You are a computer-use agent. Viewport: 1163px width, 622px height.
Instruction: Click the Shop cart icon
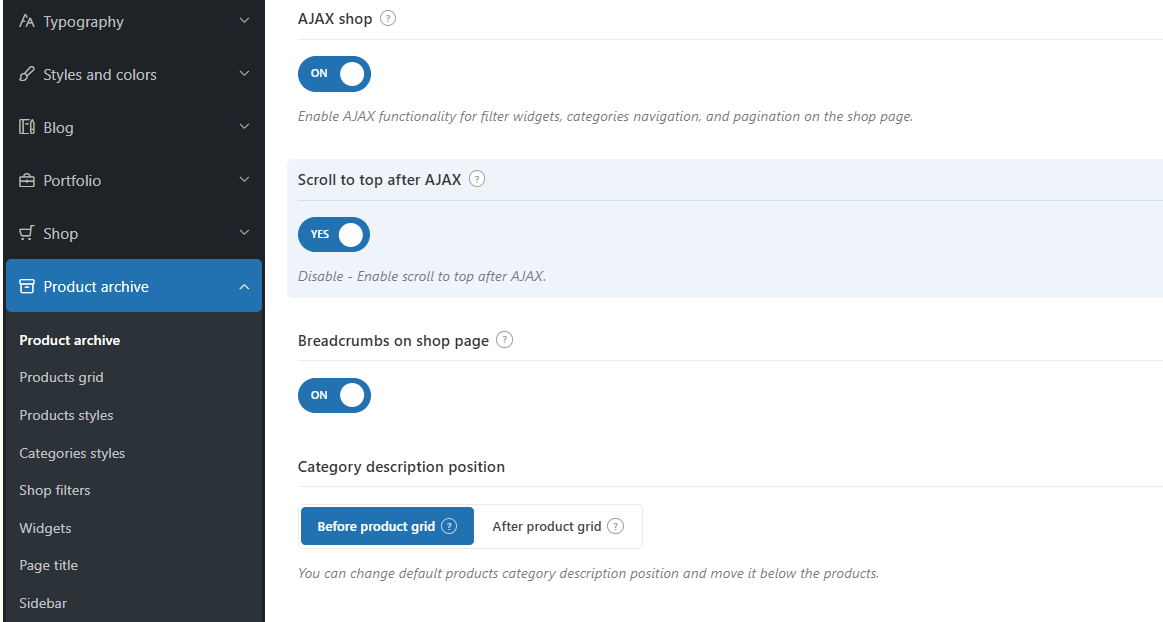coord(27,233)
